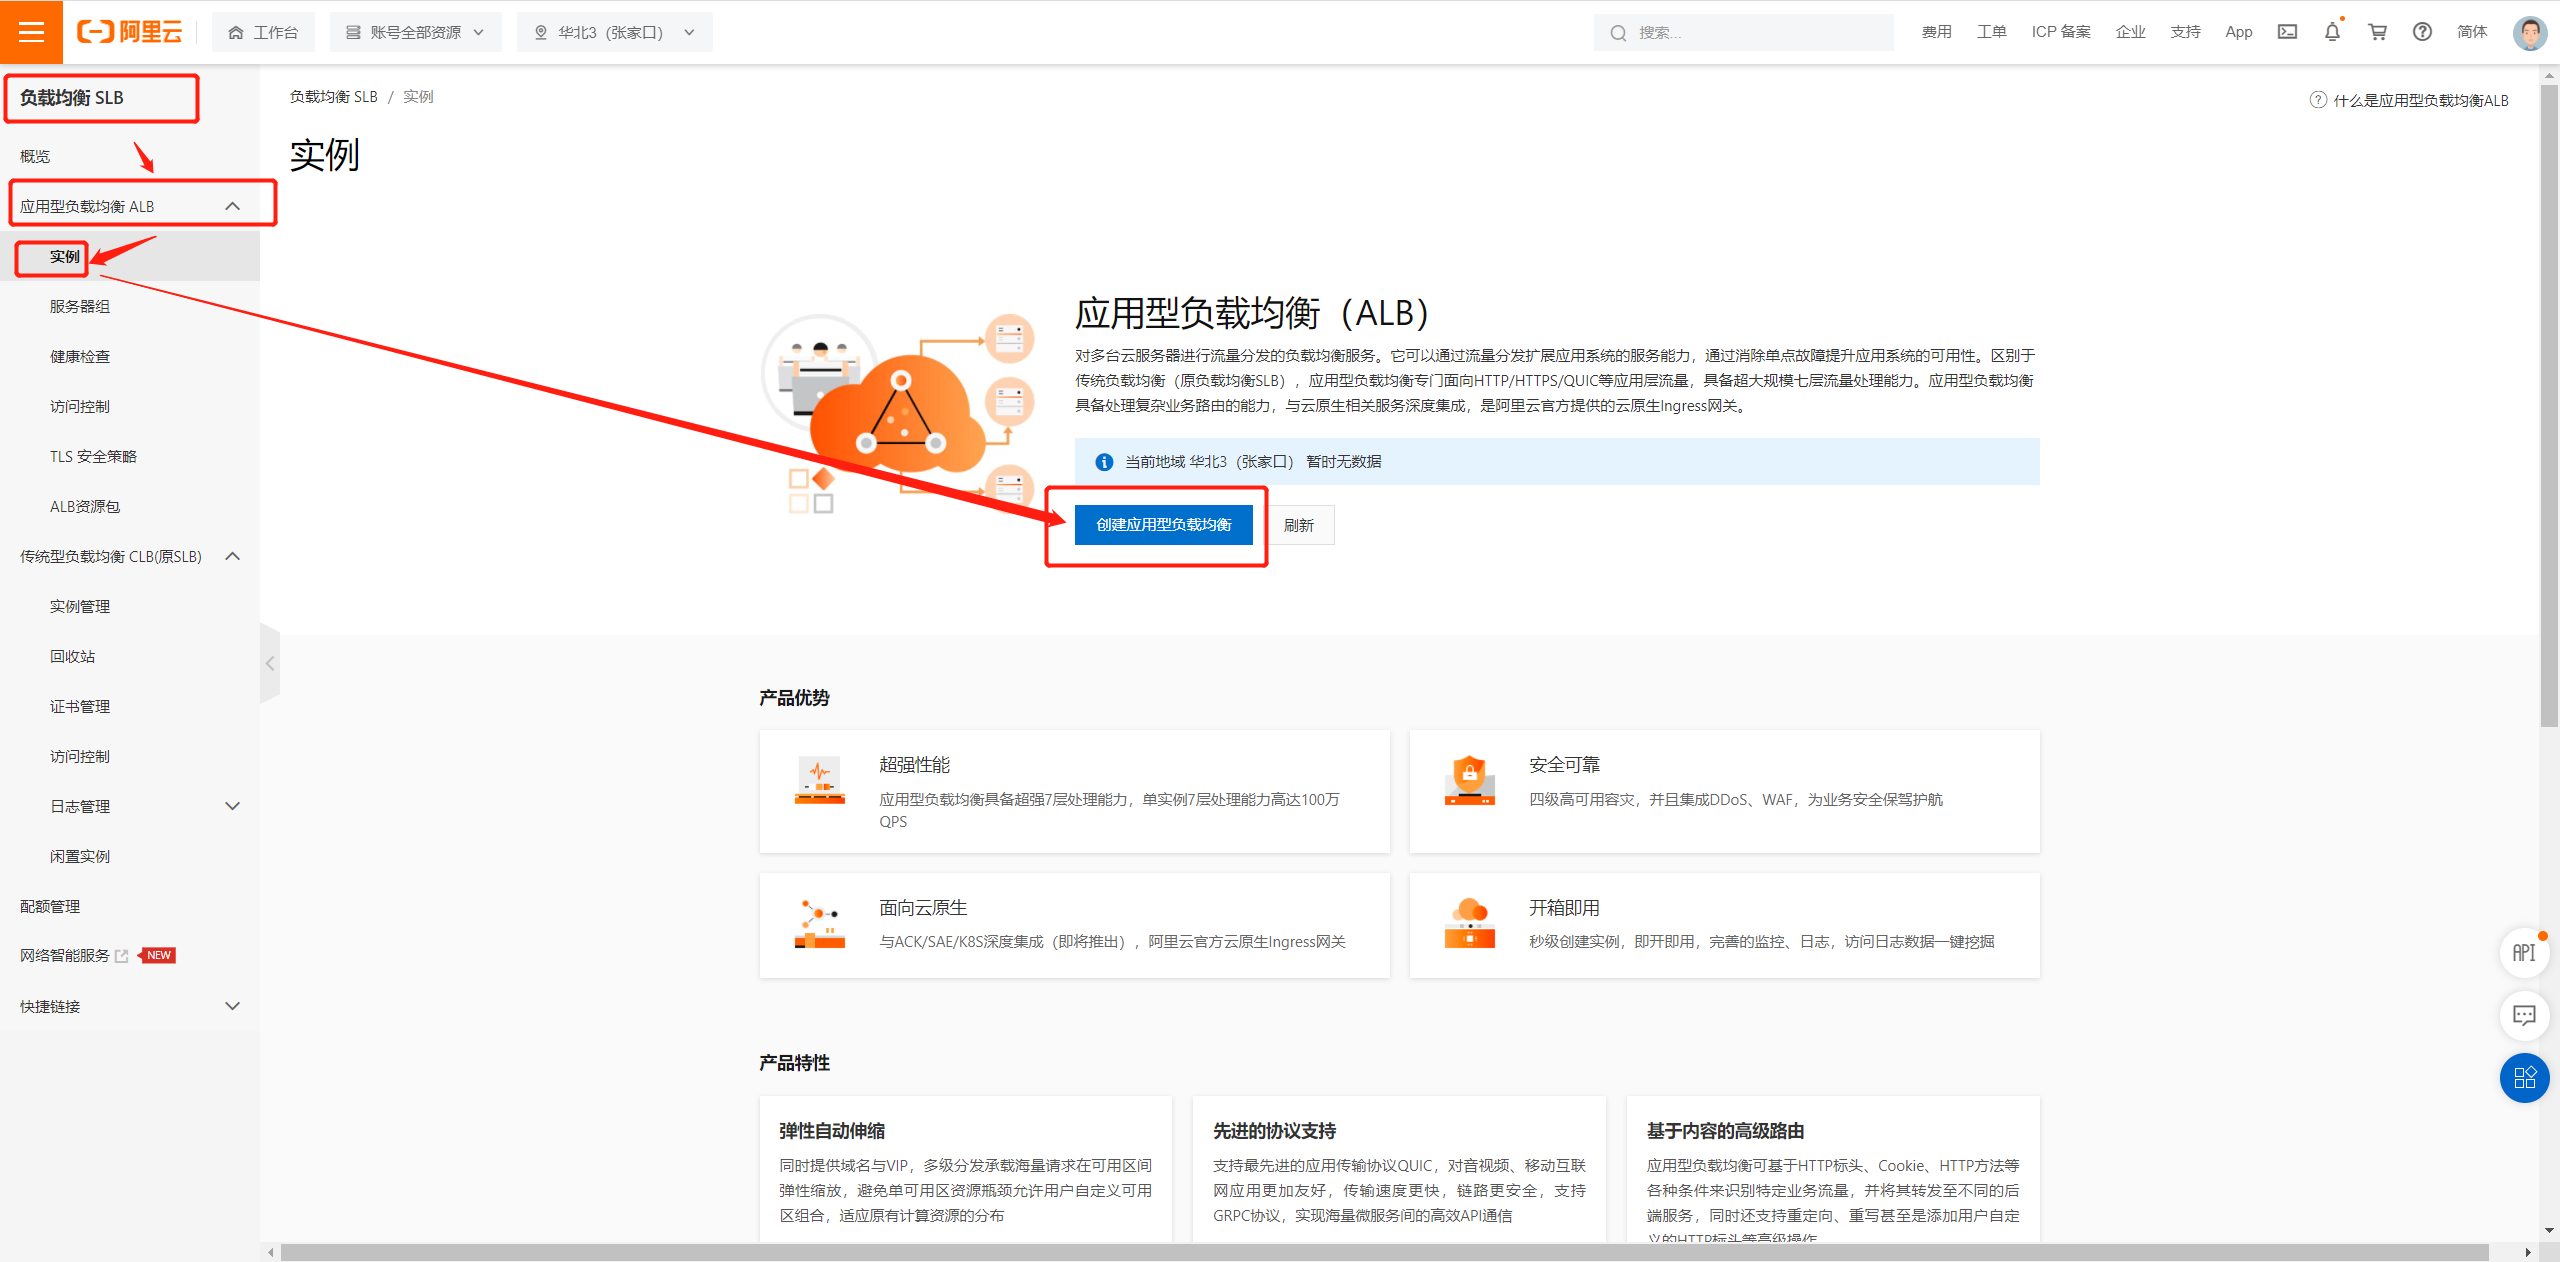The height and width of the screenshot is (1262, 2560).
Task: Expand the Log Management submenu
Action: (232, 806)
